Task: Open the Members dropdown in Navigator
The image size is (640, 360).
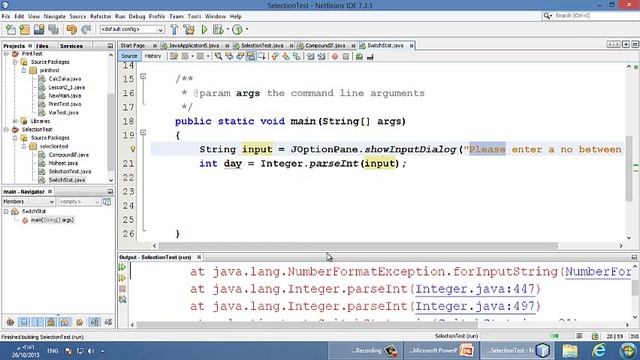Action: point(28,202)
